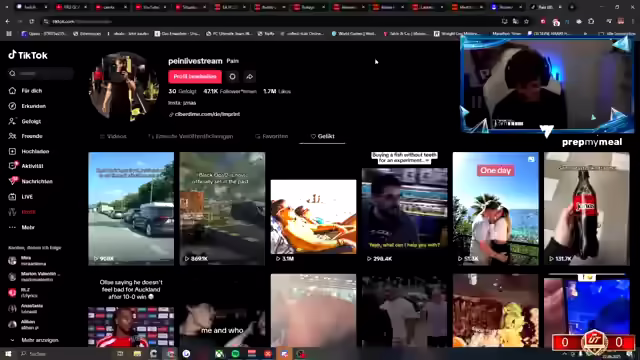Open the food plate video thumbnail

coord(496,311)
